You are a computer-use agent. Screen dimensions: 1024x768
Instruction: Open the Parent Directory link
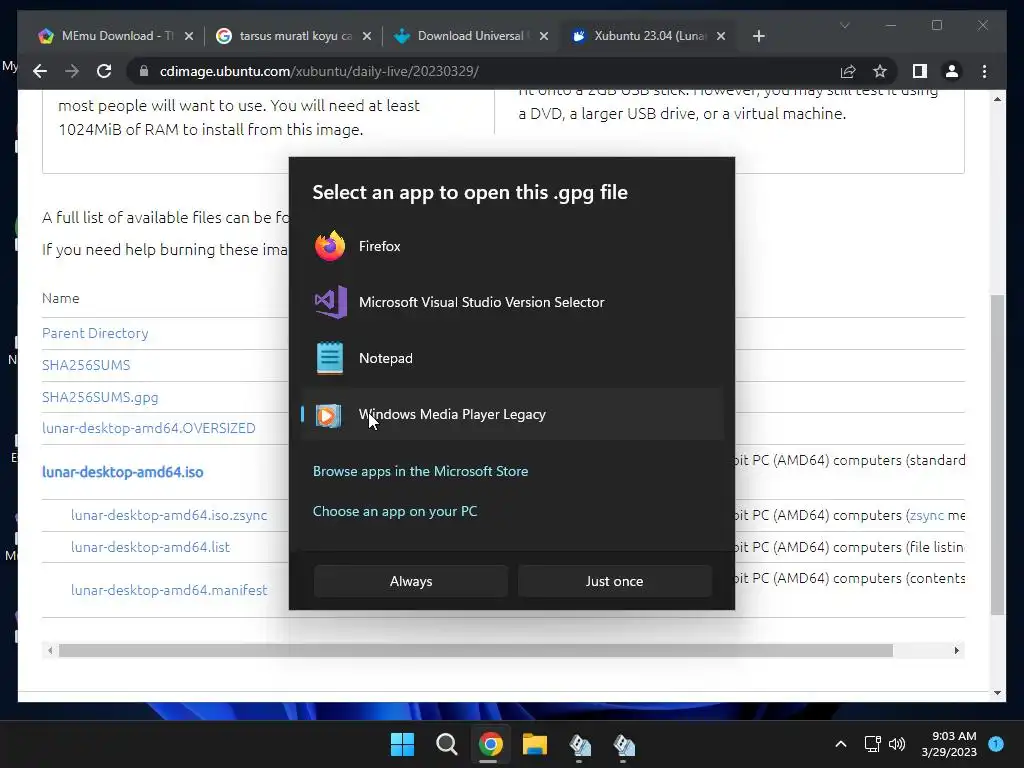[x=95, y=333]
